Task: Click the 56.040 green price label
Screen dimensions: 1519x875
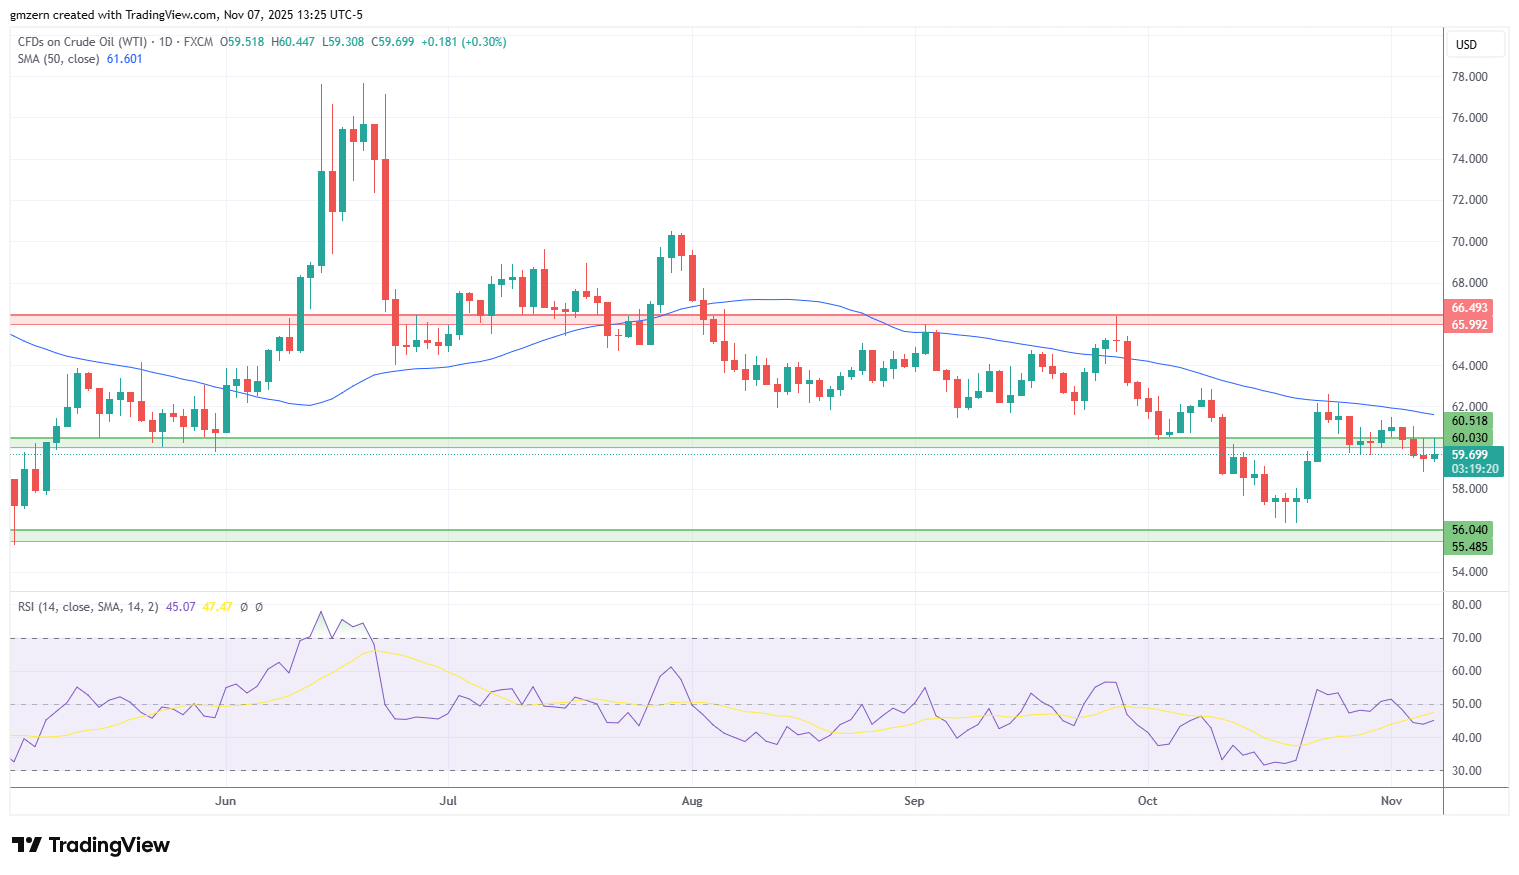Action: 1469,530
